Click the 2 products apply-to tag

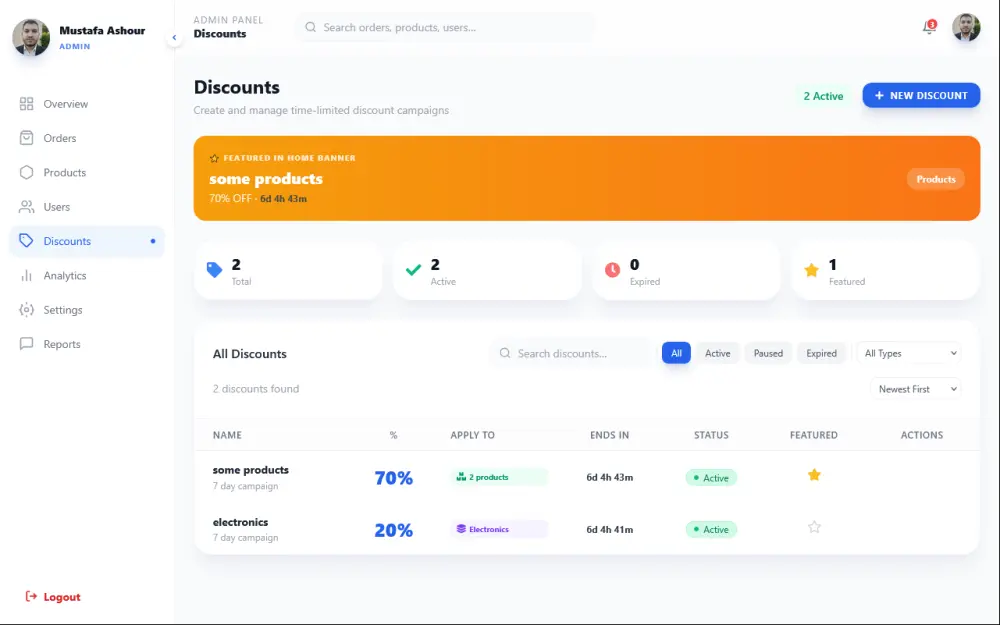tap(499, 477)
